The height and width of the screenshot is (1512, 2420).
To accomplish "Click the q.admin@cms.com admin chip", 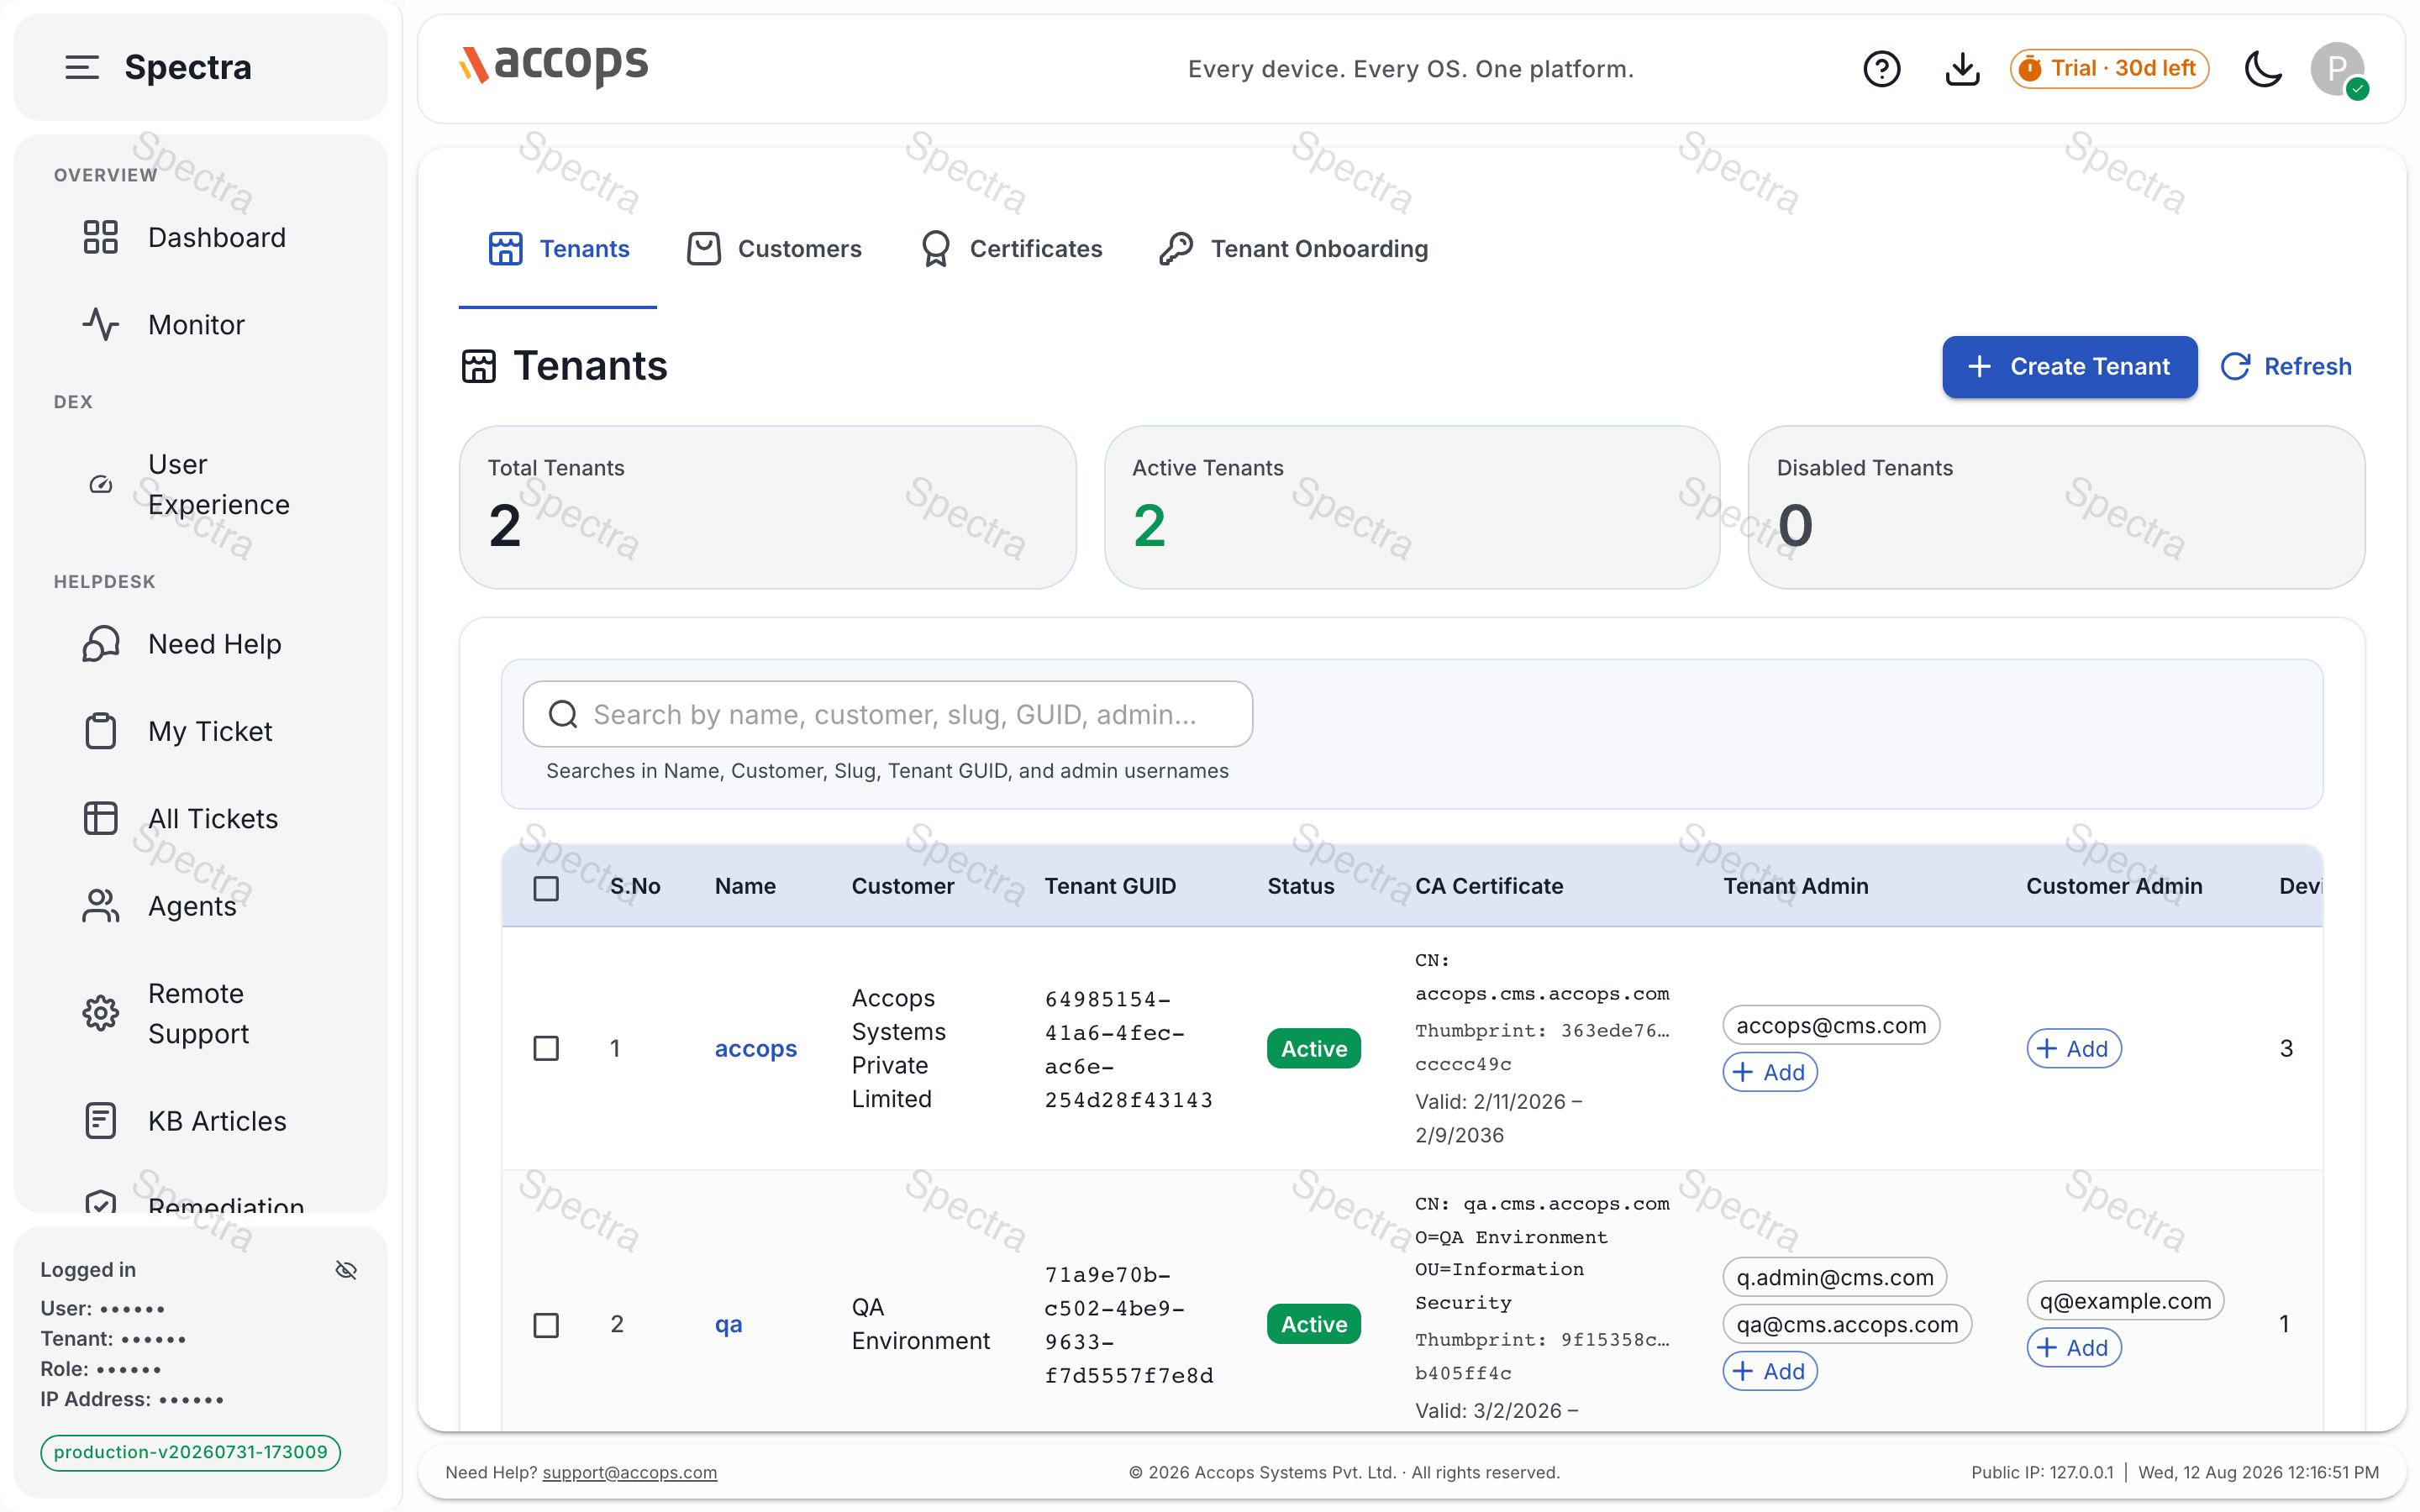I will coord(1834,1277).
